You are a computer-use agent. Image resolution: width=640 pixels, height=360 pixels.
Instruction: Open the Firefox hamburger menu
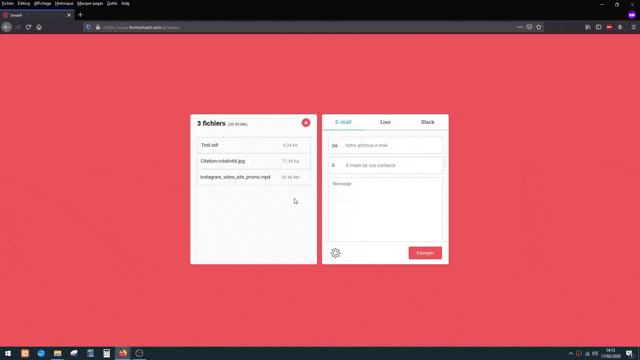point(633,27)
